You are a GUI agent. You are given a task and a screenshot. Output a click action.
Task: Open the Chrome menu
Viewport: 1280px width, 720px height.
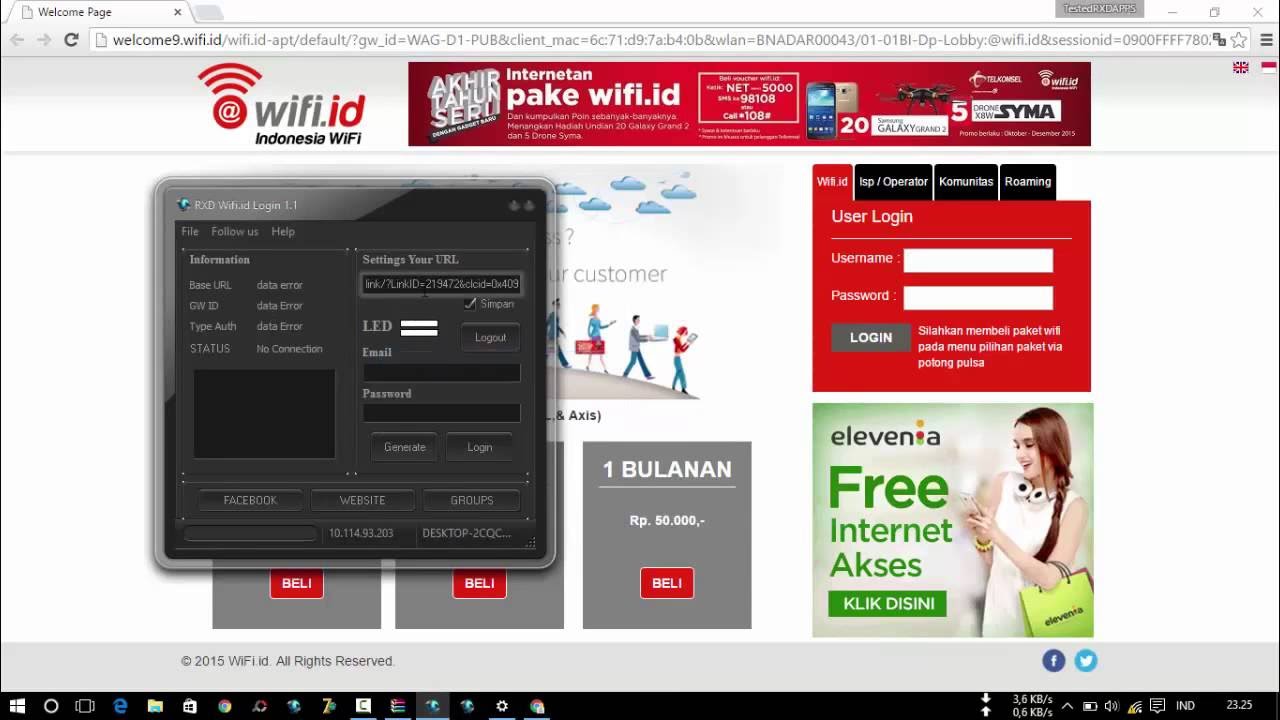tap(1264, 40)
